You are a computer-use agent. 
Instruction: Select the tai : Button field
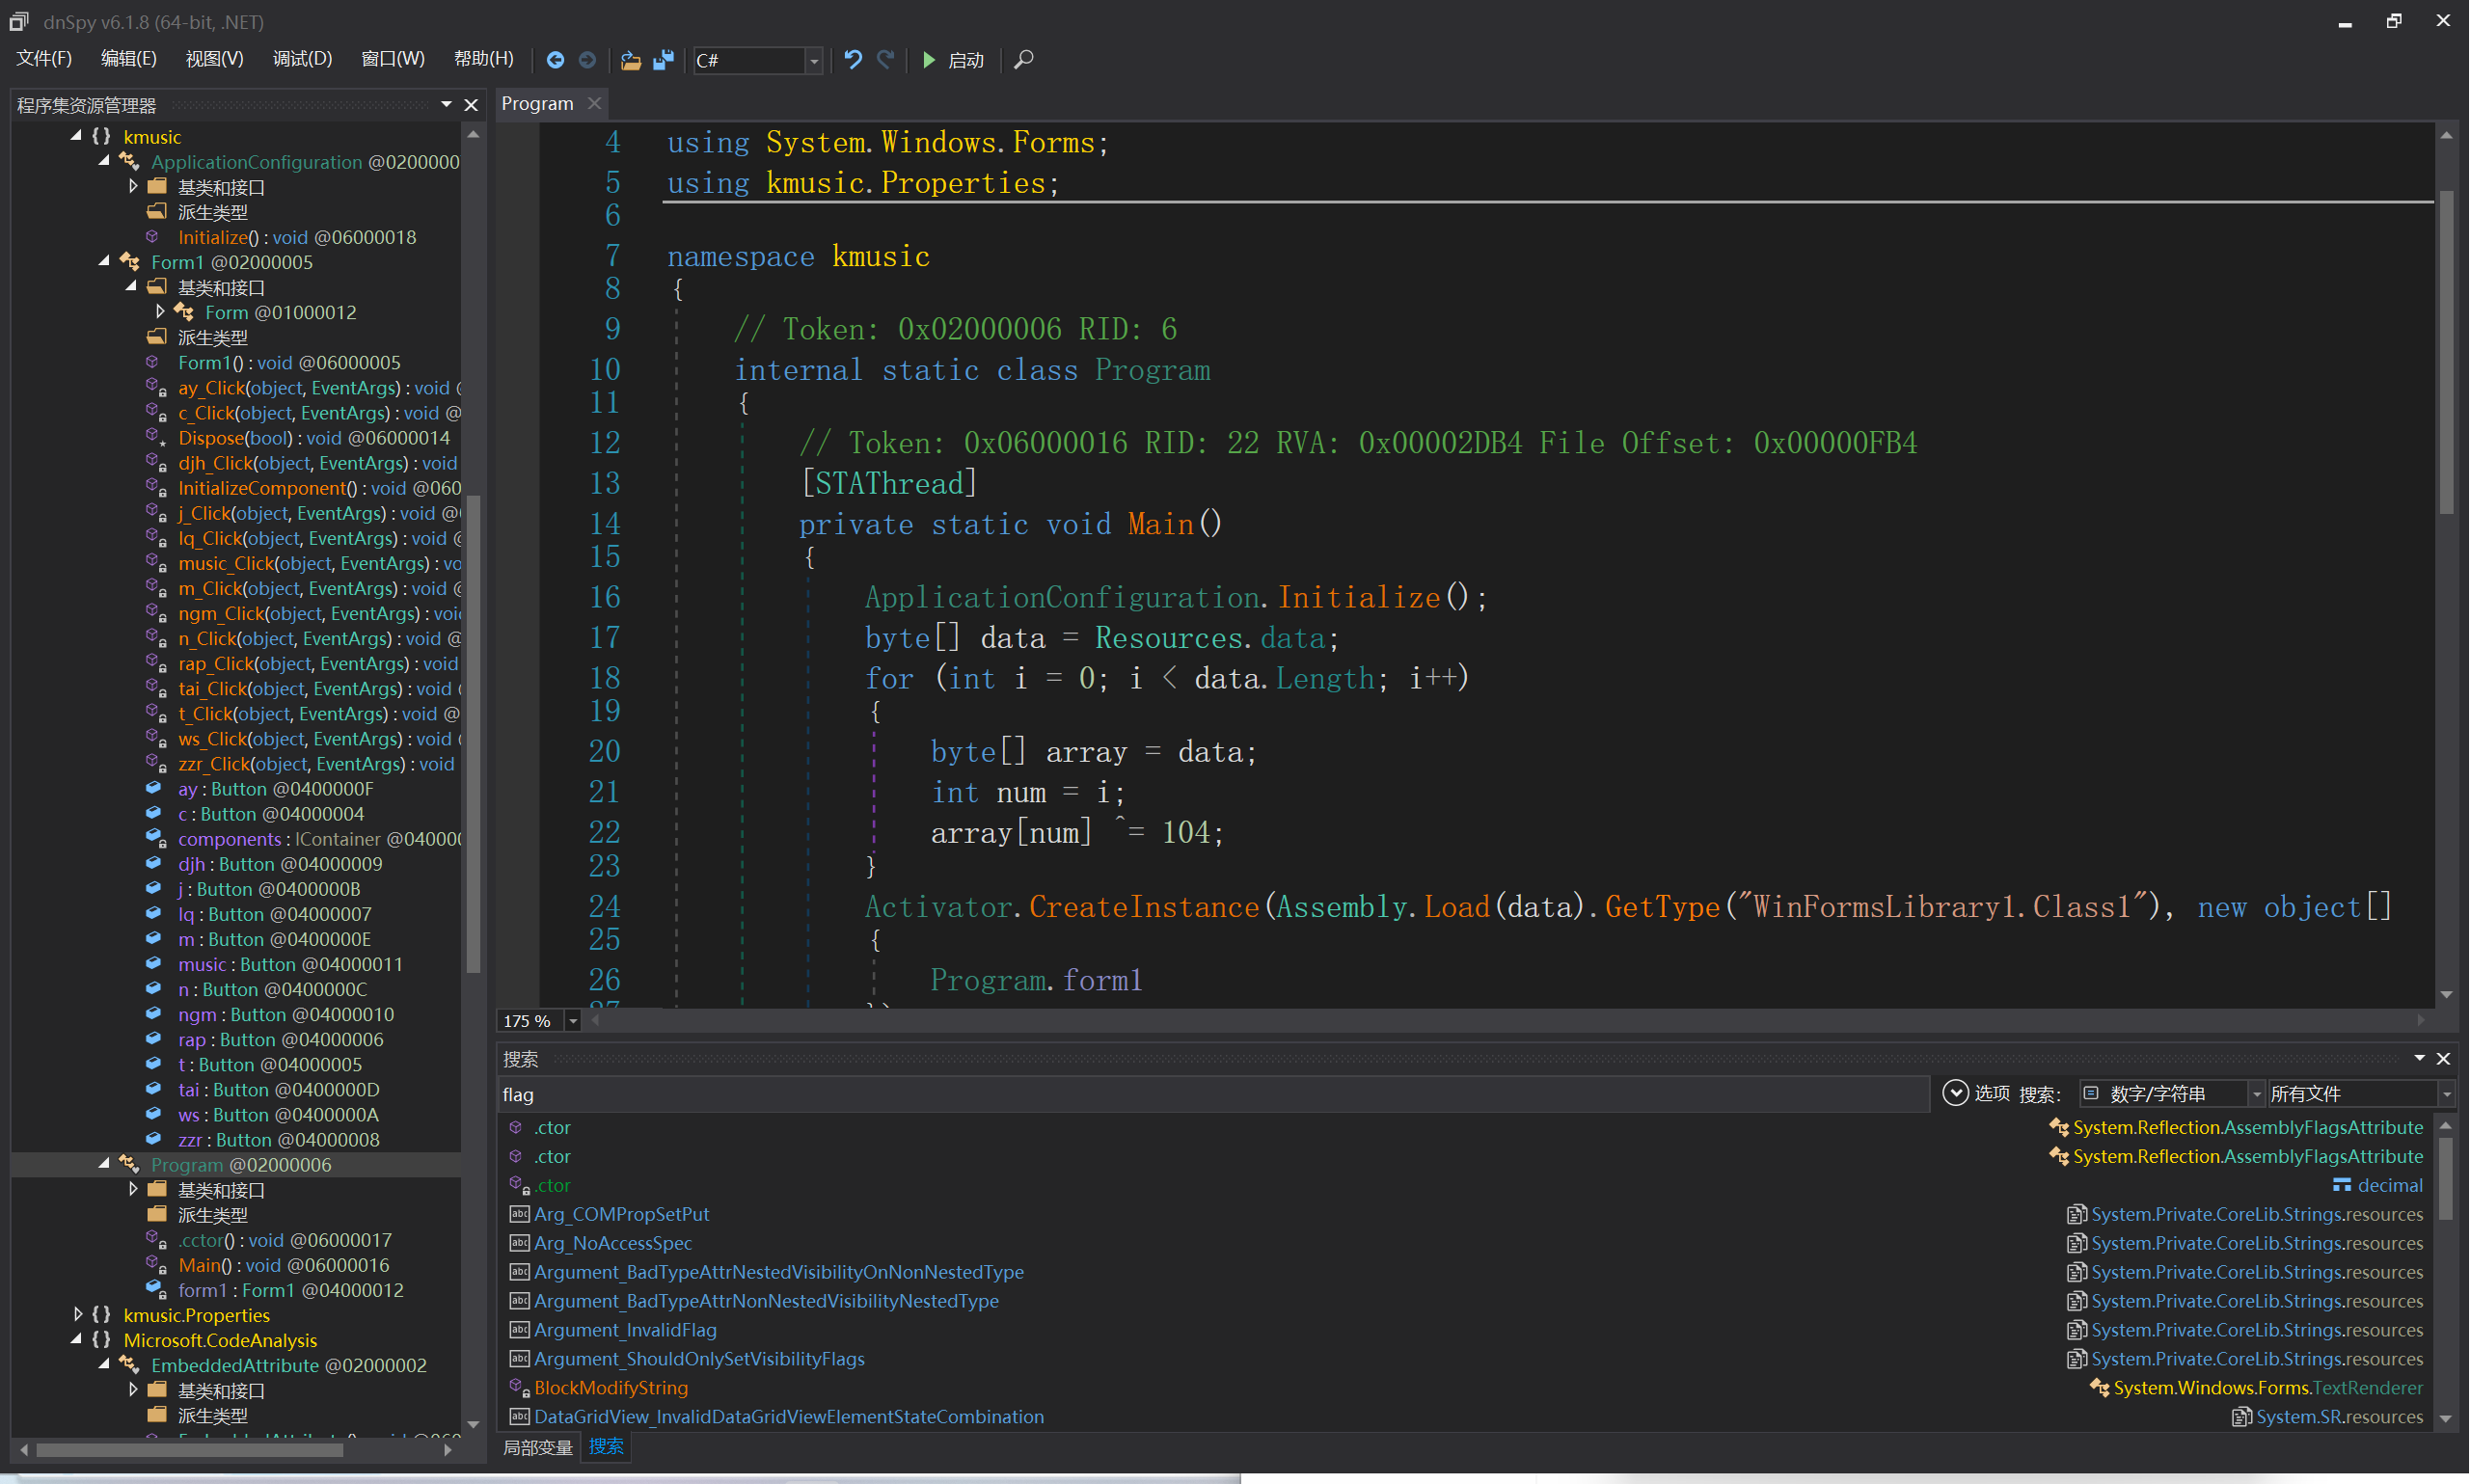click(278, 1089)
